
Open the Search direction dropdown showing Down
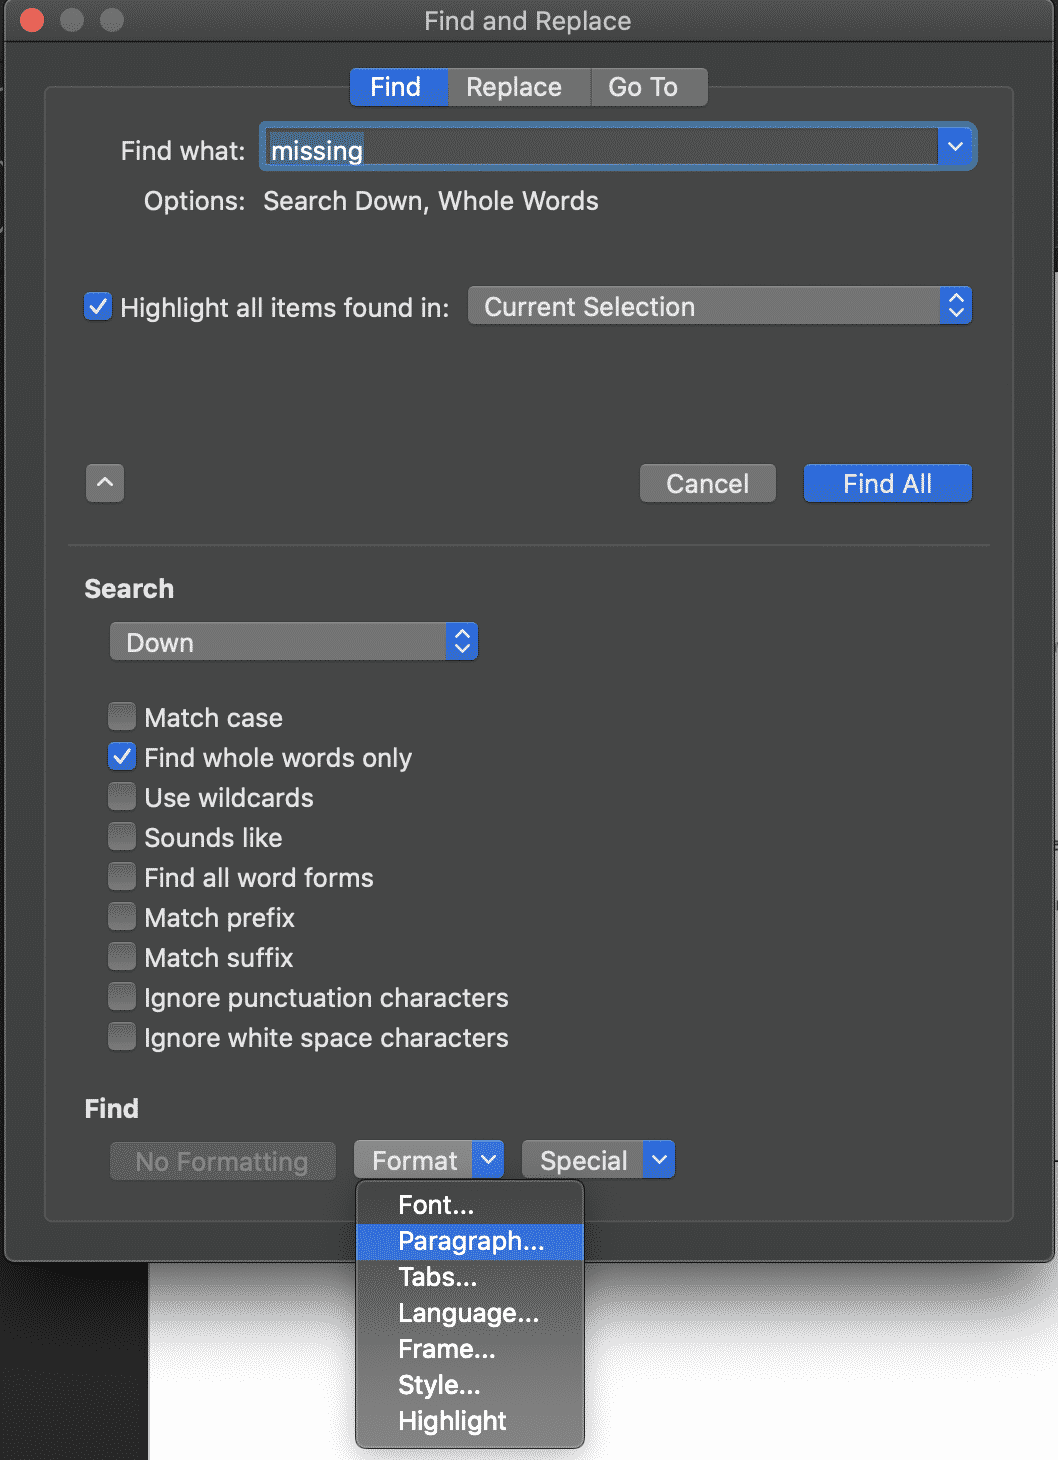pos(461,641)
